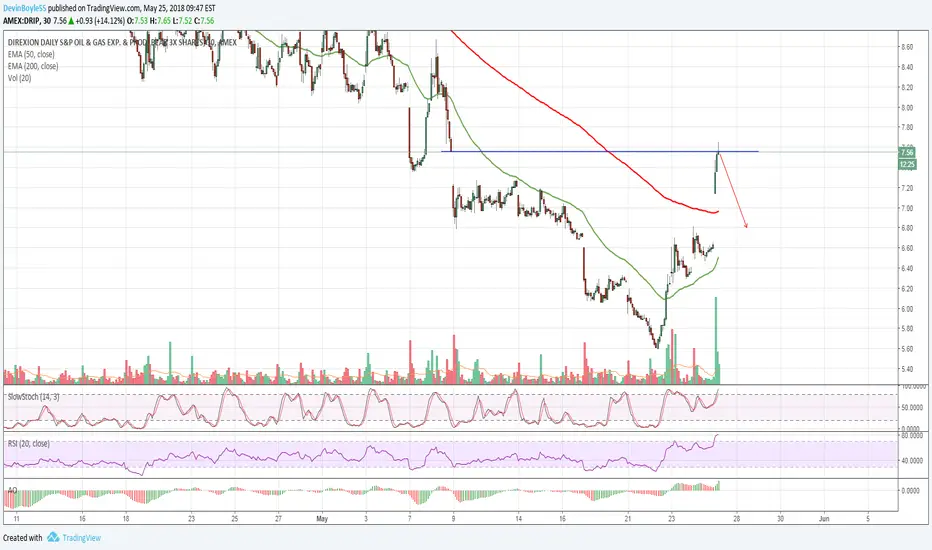Click the current price tag 7.56
The width and height of the screenshot is (932, 550).
click(x=907, y=153)
